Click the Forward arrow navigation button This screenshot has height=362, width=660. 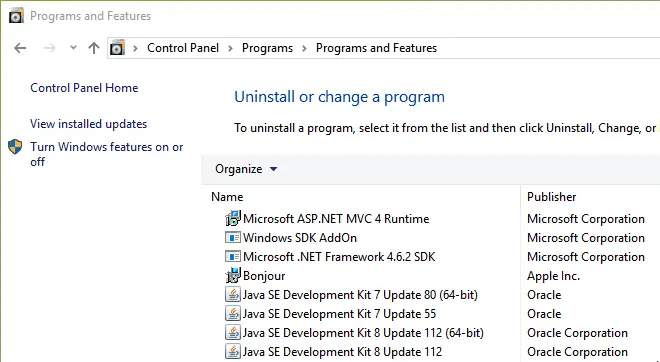tap(49, 48)
